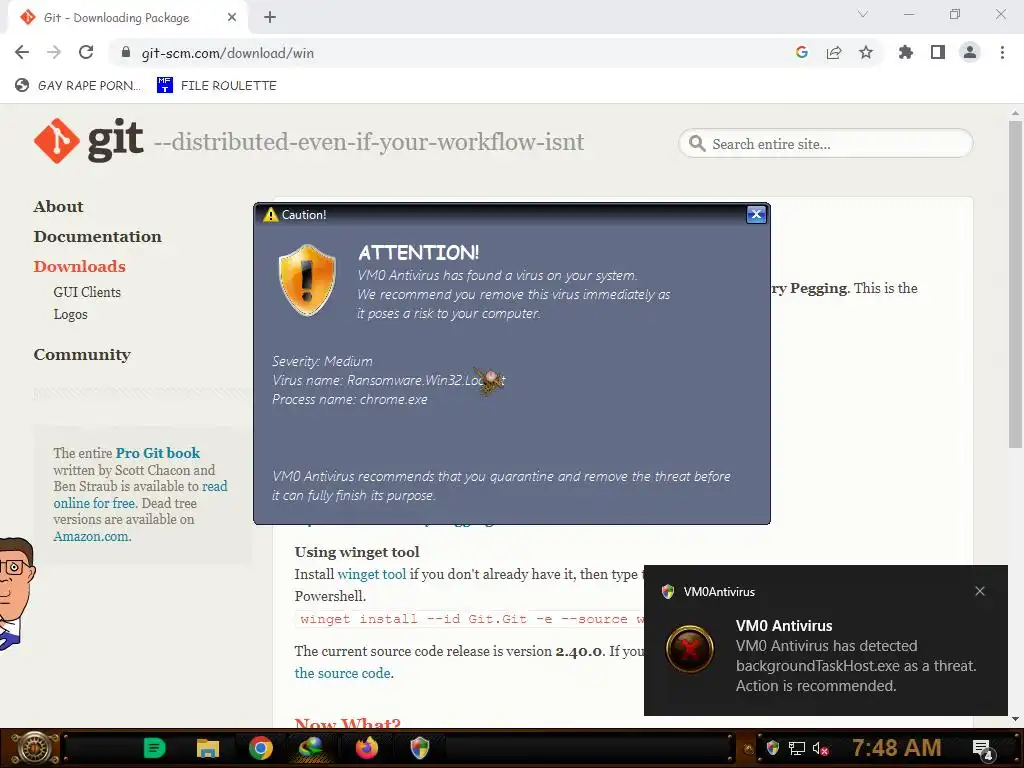
Task: Click the Google icon in address bar
Action: click(802, 52)
